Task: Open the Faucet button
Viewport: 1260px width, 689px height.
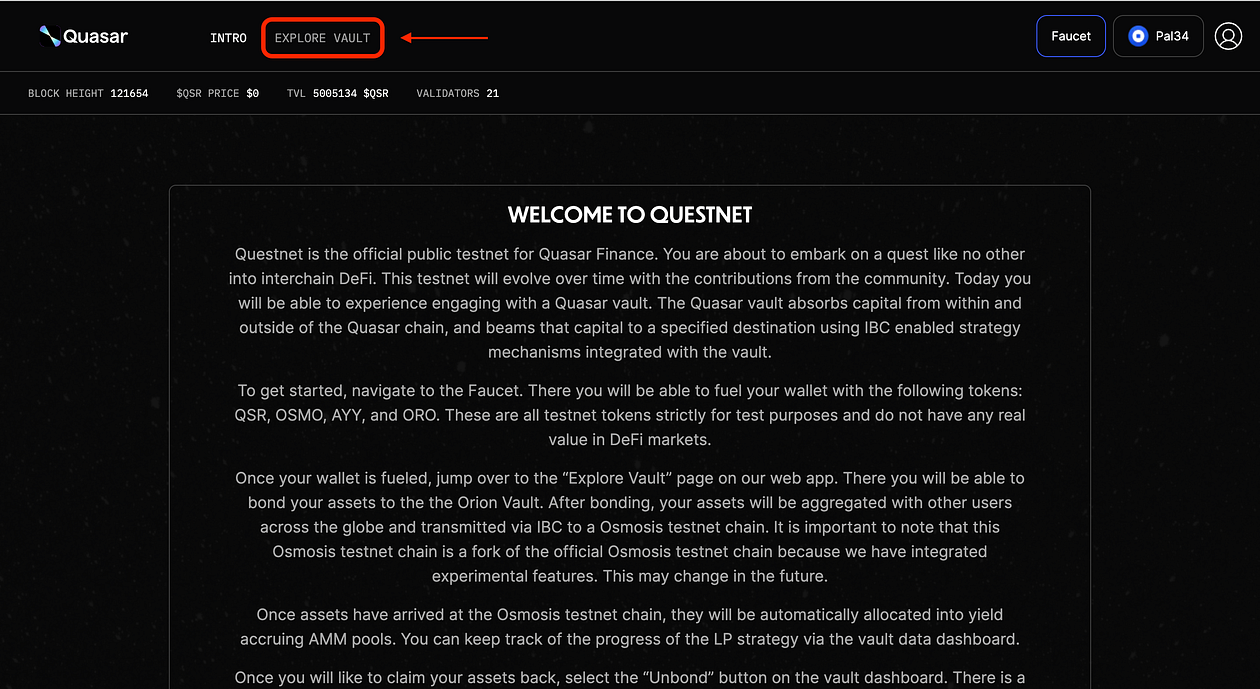Action: tap(1071, 36)
